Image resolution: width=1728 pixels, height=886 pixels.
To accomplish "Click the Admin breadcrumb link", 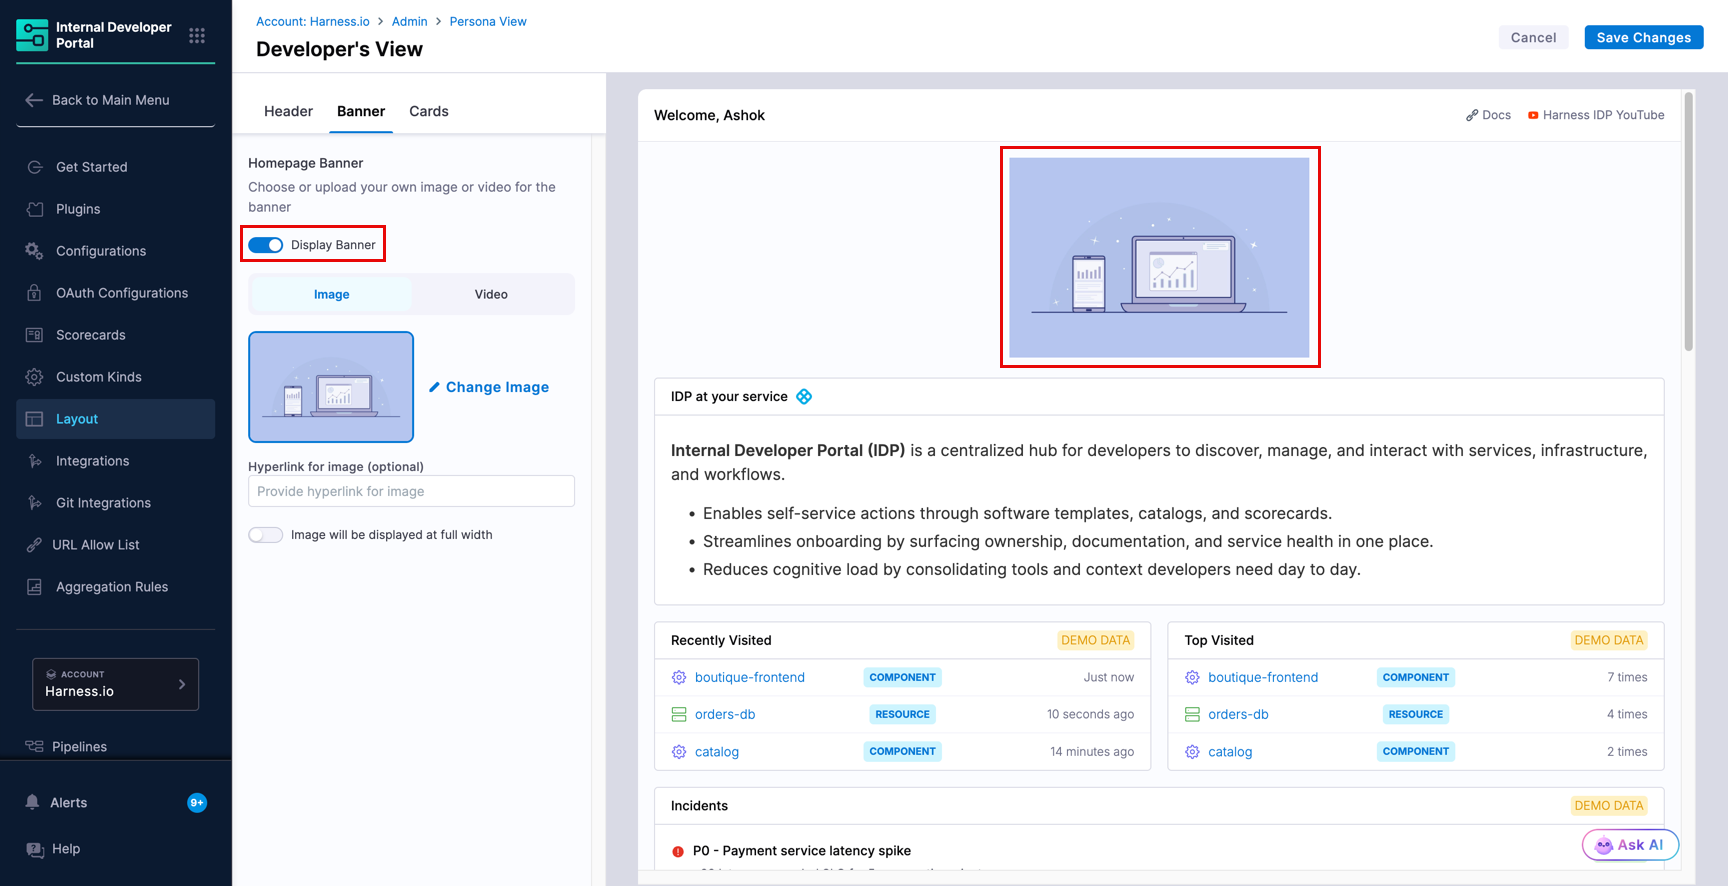I will coord(409,21).
